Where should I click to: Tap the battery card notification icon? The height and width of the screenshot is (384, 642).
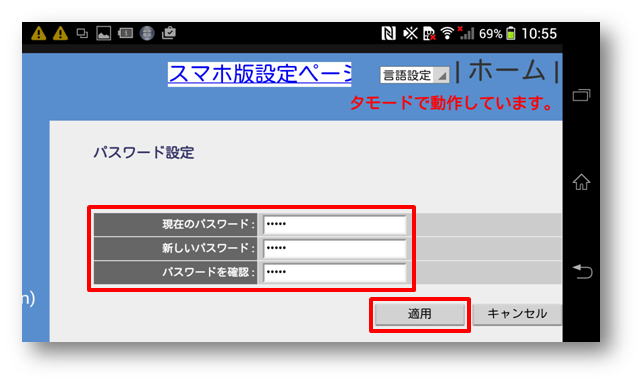click(125, 33)
